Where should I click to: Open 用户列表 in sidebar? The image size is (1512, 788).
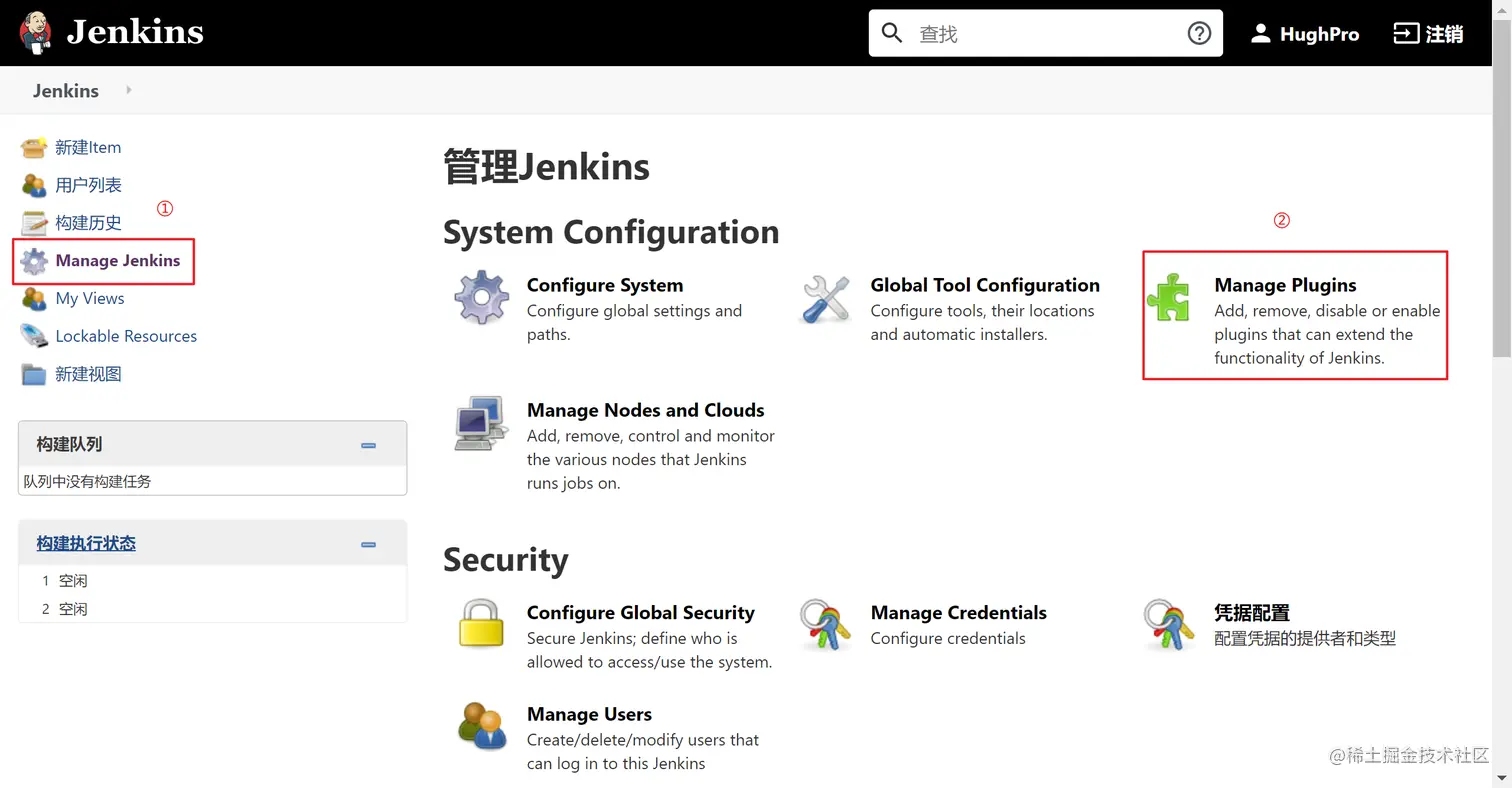(88, 185)
